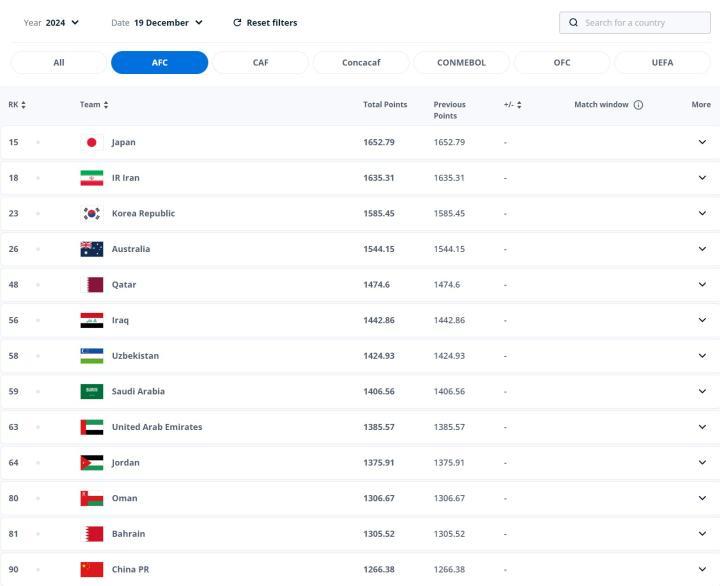Click the Japan flag icon

[91, 142]
